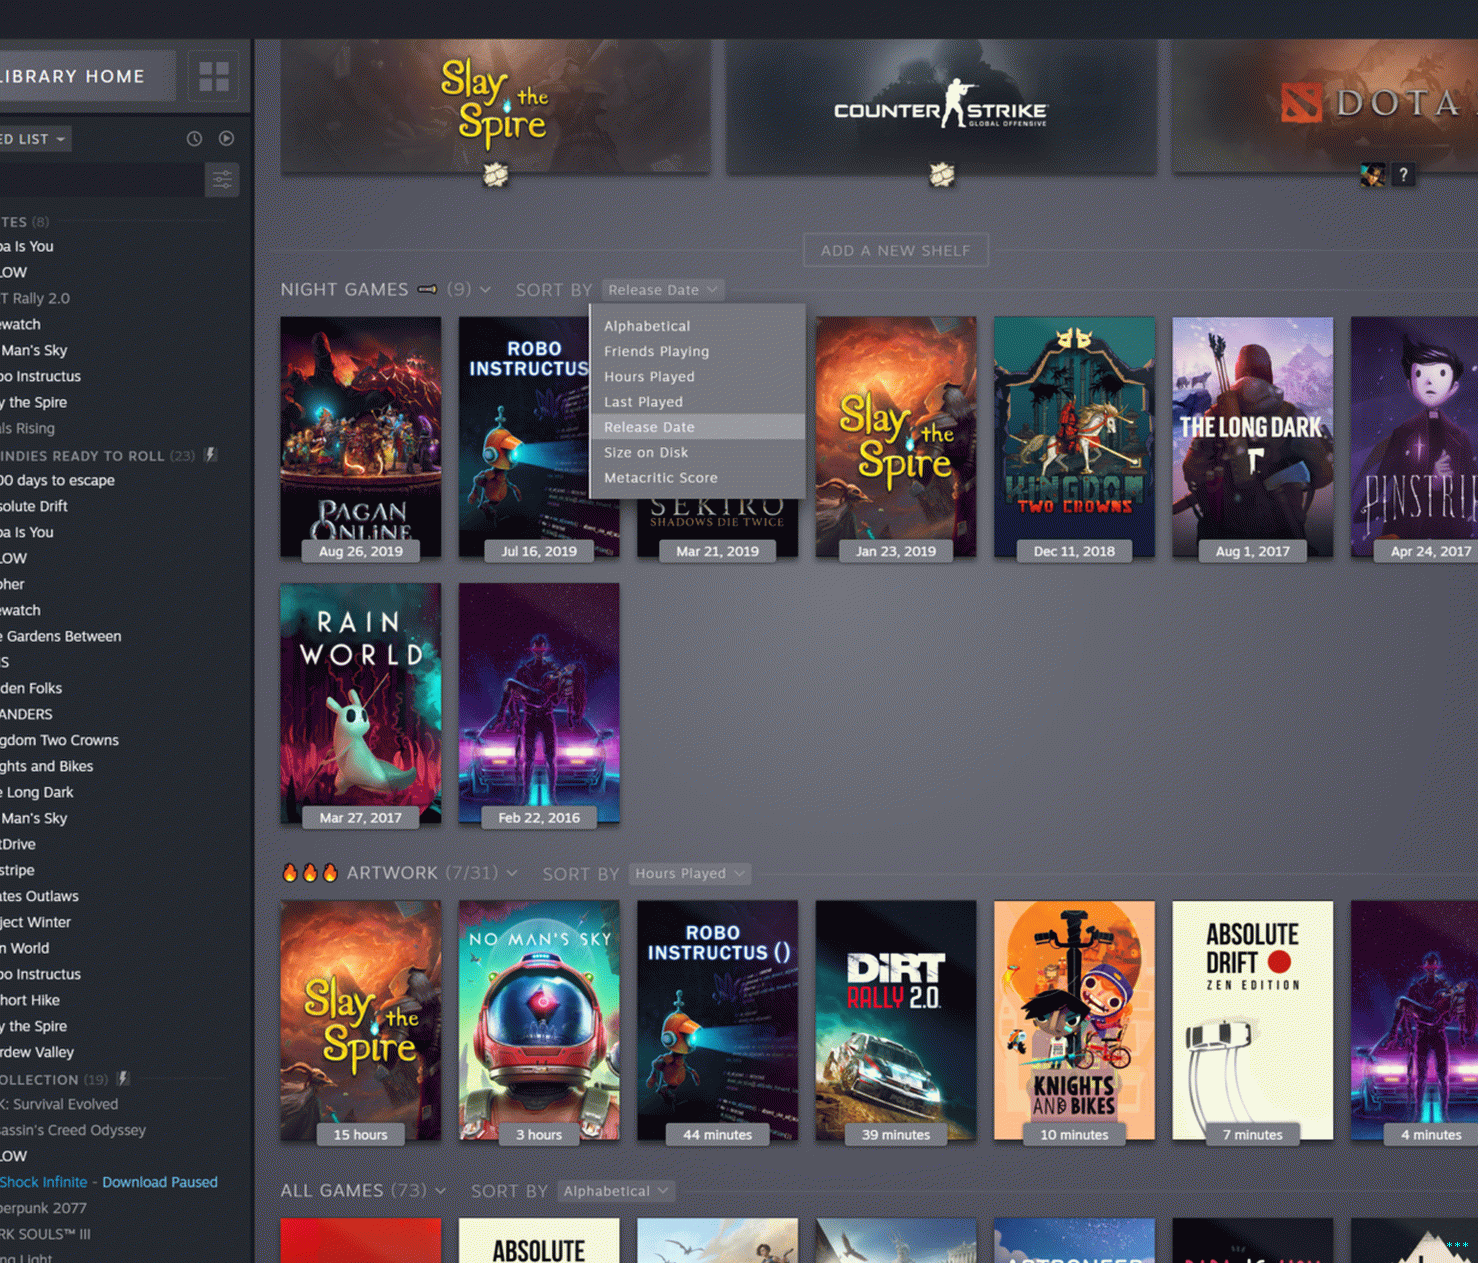Collapse the Night Games shelf chevron

click(486, 290)
